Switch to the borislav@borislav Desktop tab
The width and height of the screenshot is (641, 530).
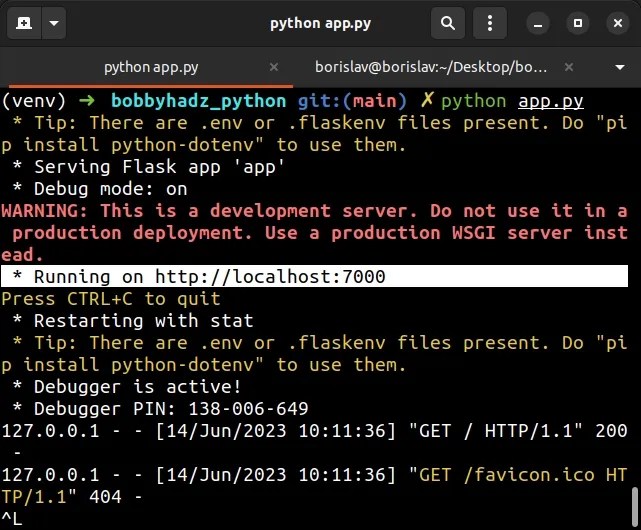coord(431,67)
